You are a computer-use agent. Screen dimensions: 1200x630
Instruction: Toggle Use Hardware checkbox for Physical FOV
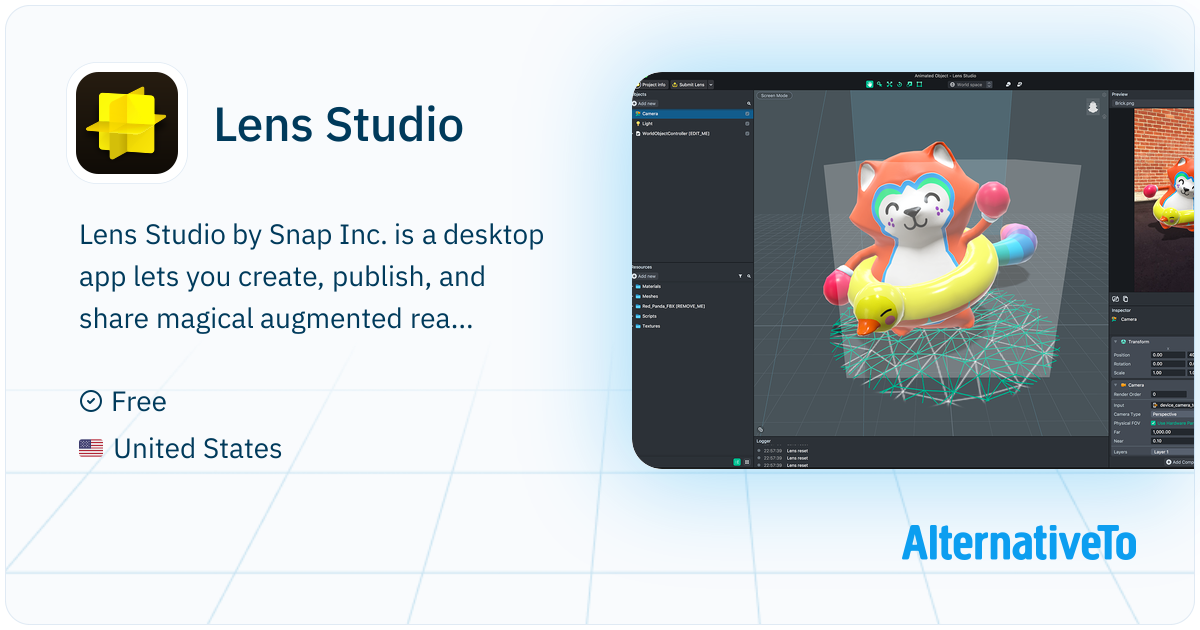pos(1153,423)
